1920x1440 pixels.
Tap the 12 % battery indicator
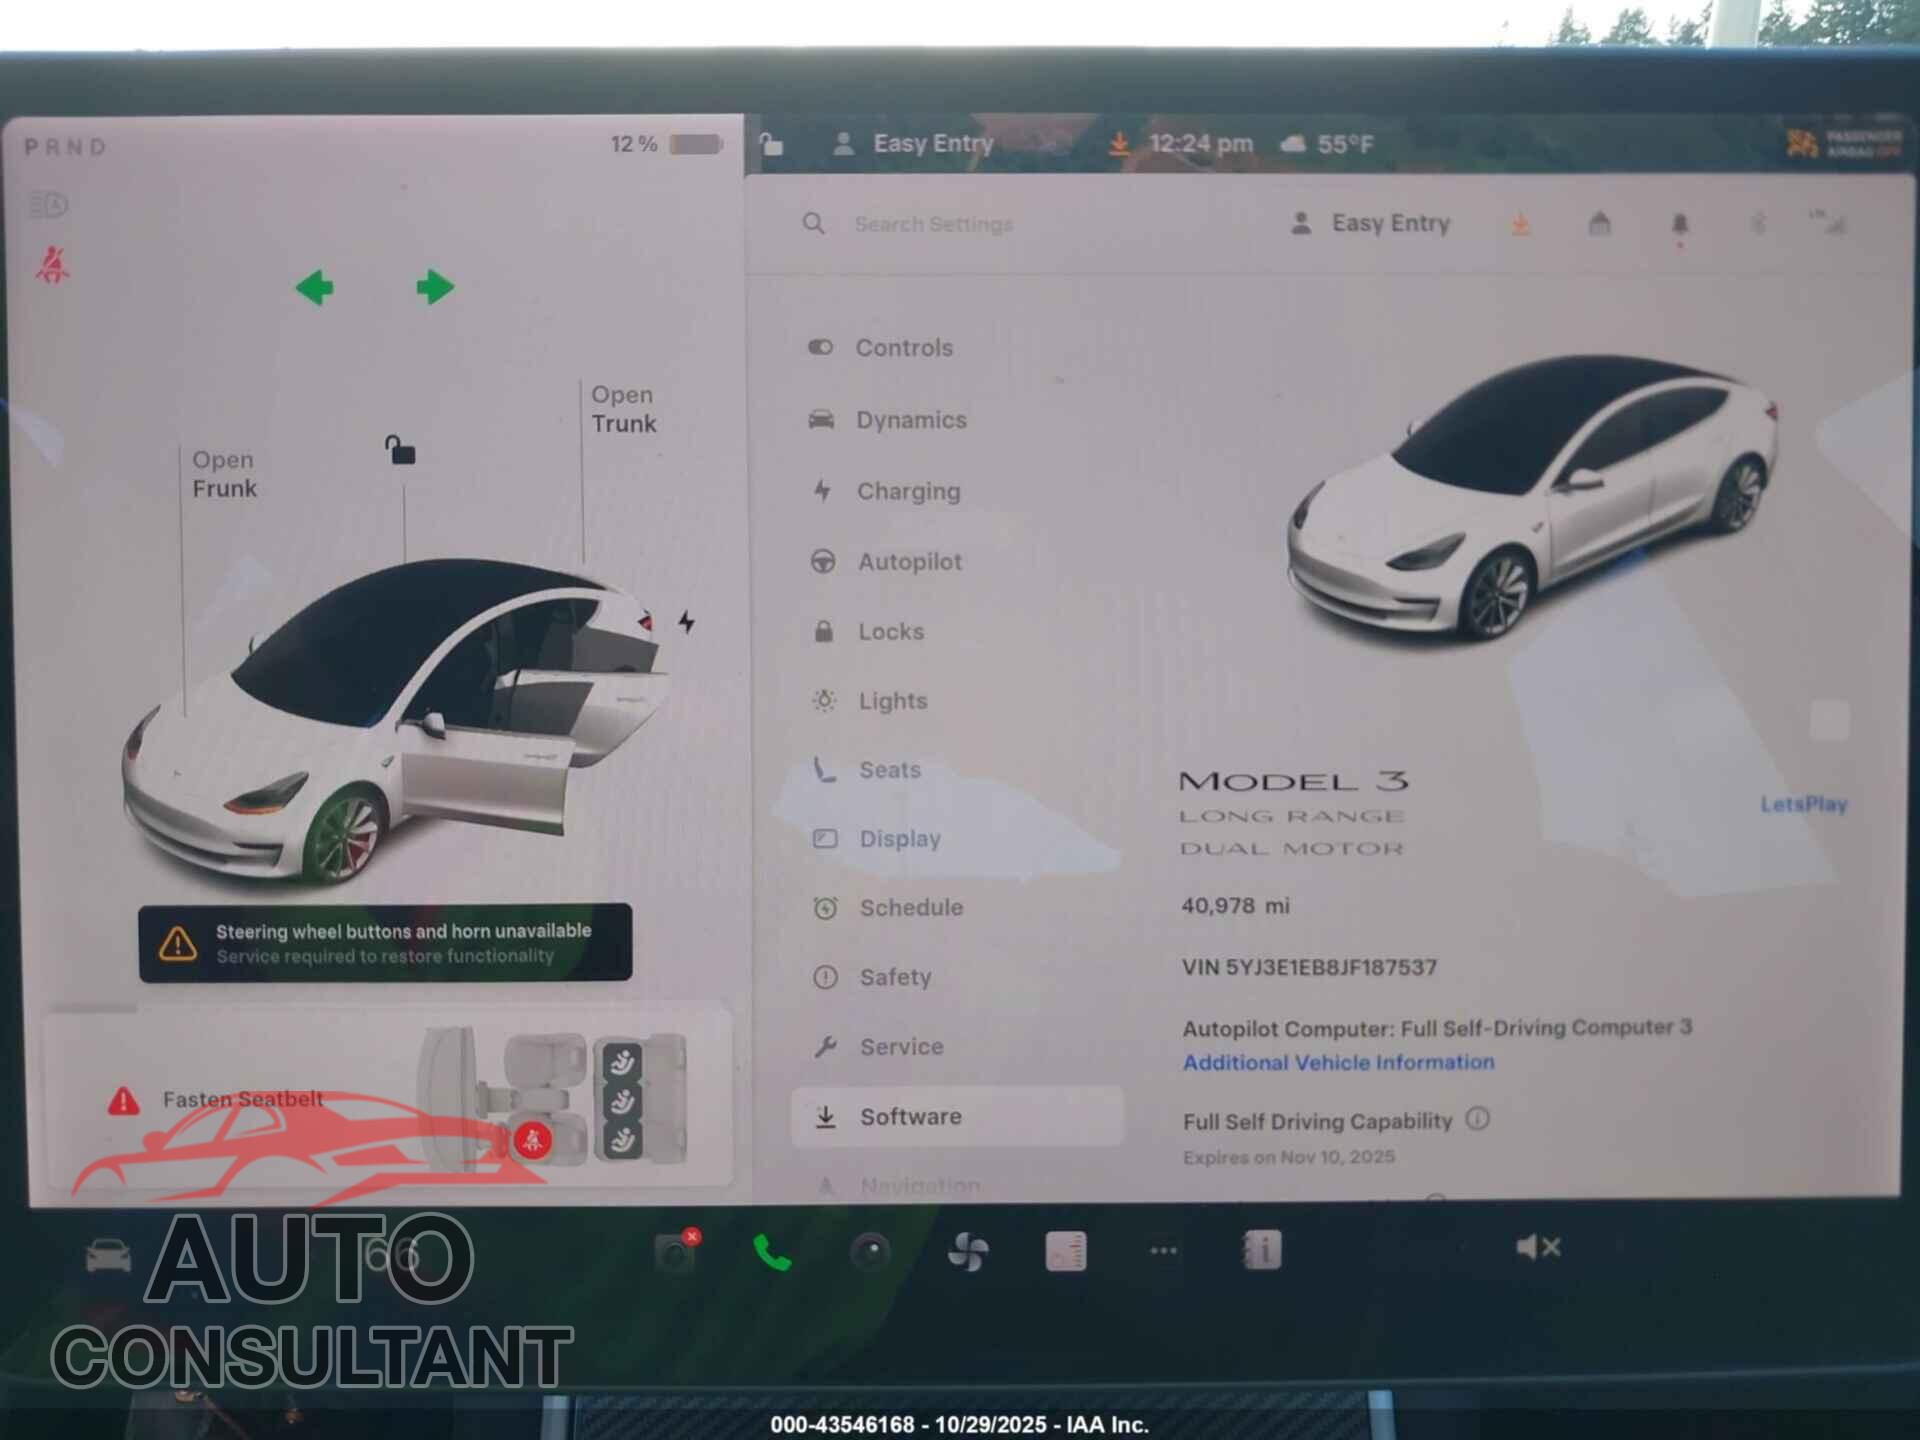point(666,144)
